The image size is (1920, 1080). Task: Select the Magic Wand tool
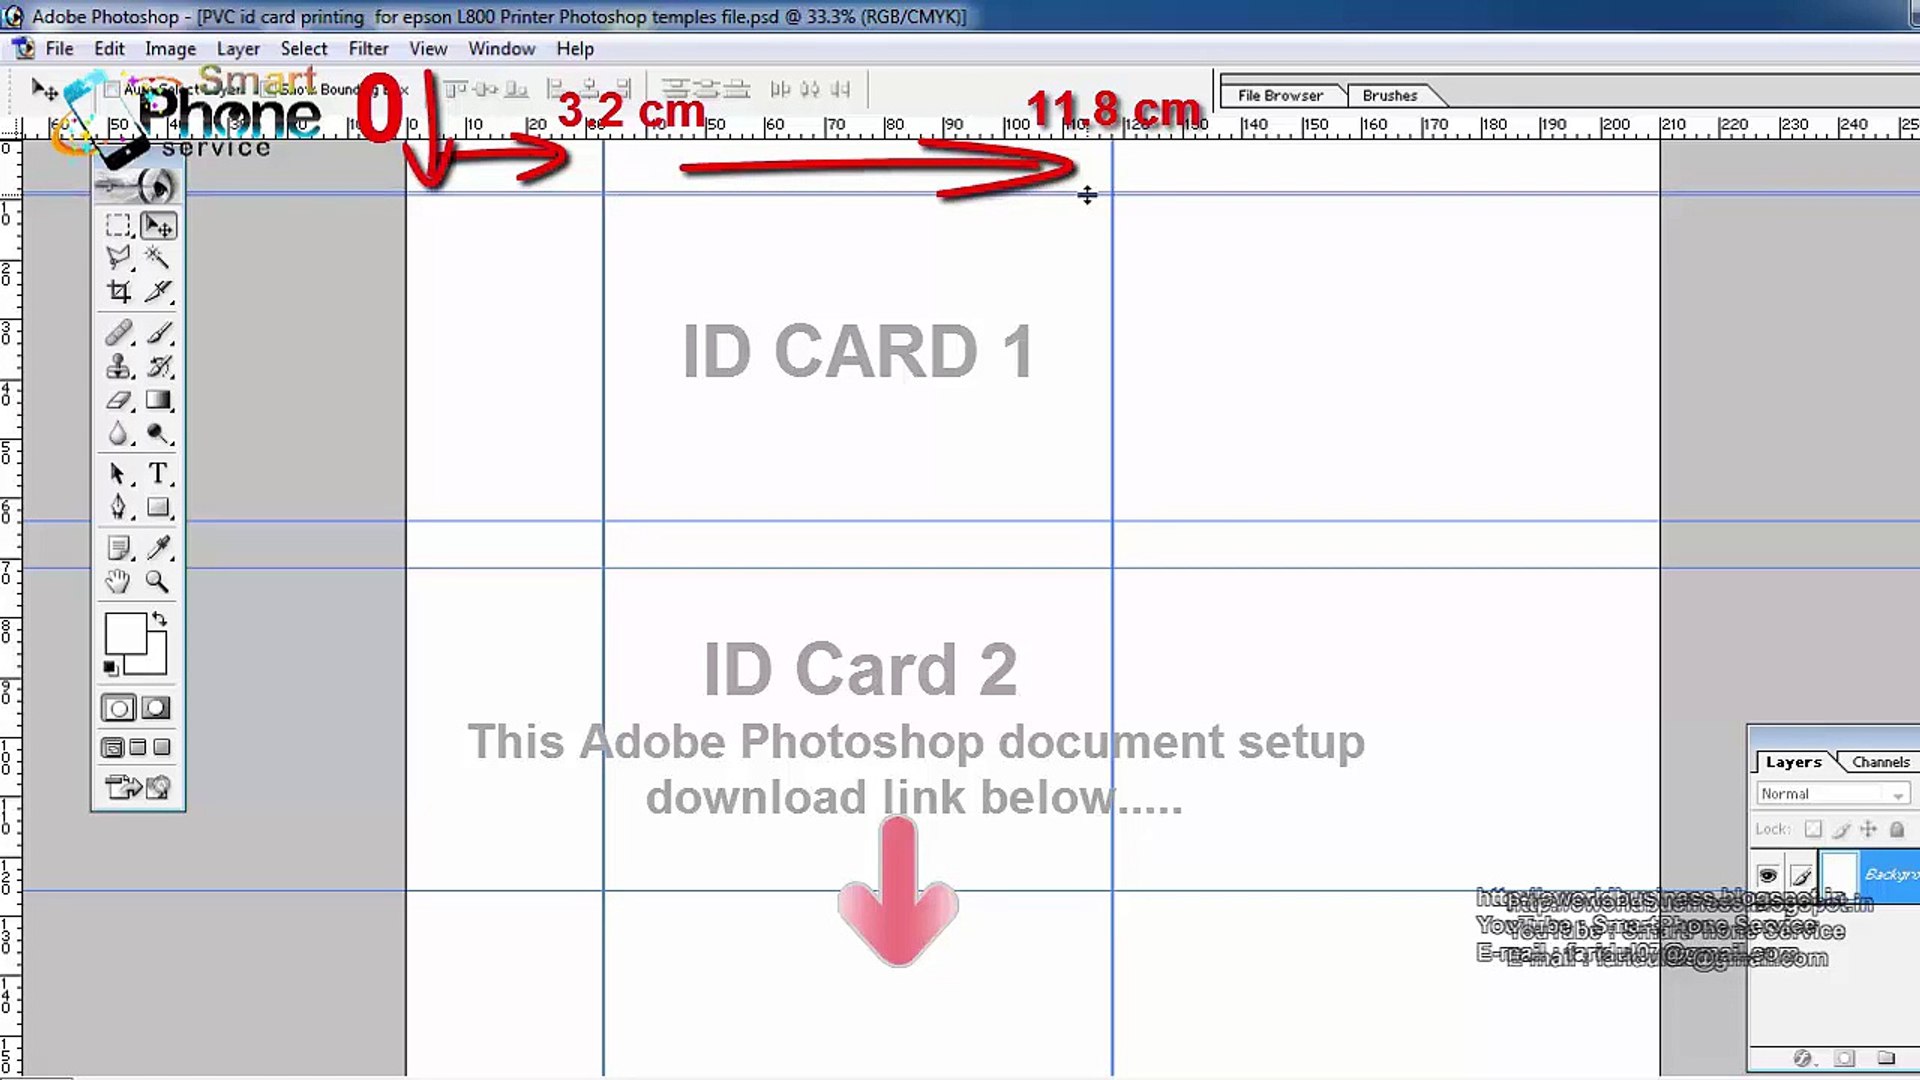pyautogui.click(x=157, y=258)
